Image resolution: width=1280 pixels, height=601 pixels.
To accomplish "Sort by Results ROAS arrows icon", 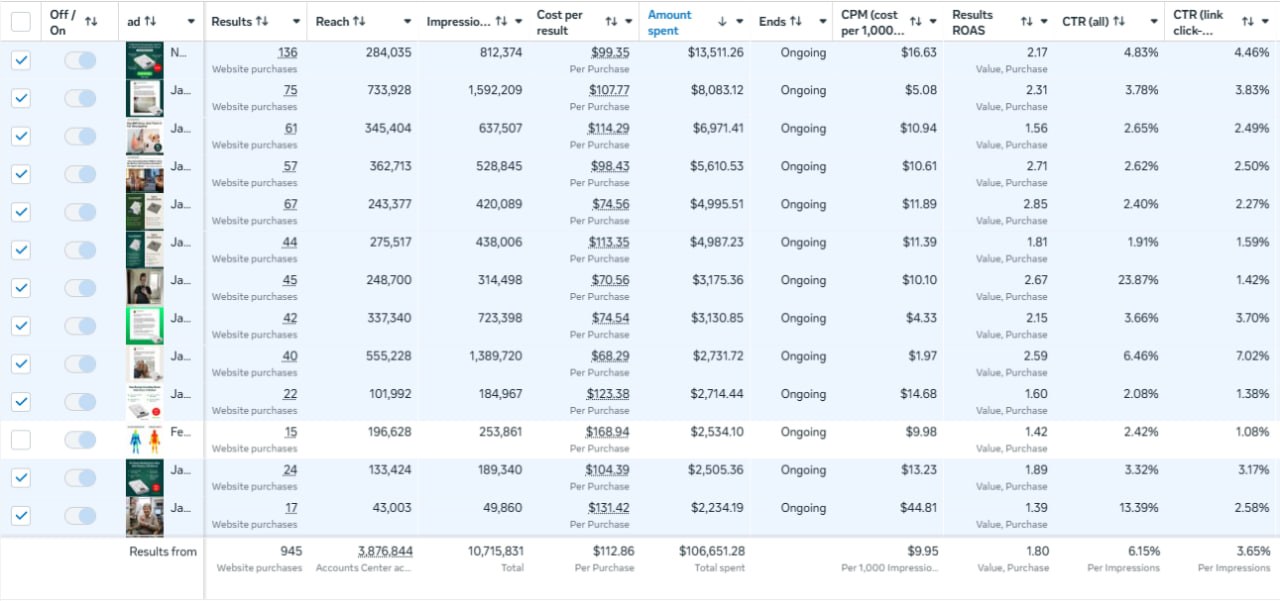I will (1026, 21).
